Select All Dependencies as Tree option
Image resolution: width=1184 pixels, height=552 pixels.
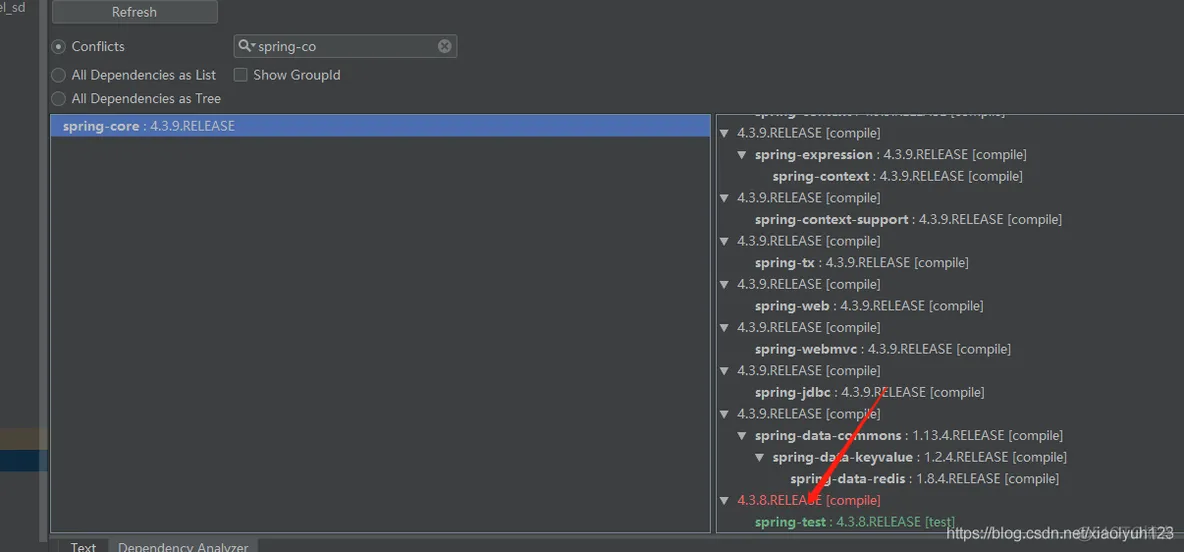pos(58,98)
